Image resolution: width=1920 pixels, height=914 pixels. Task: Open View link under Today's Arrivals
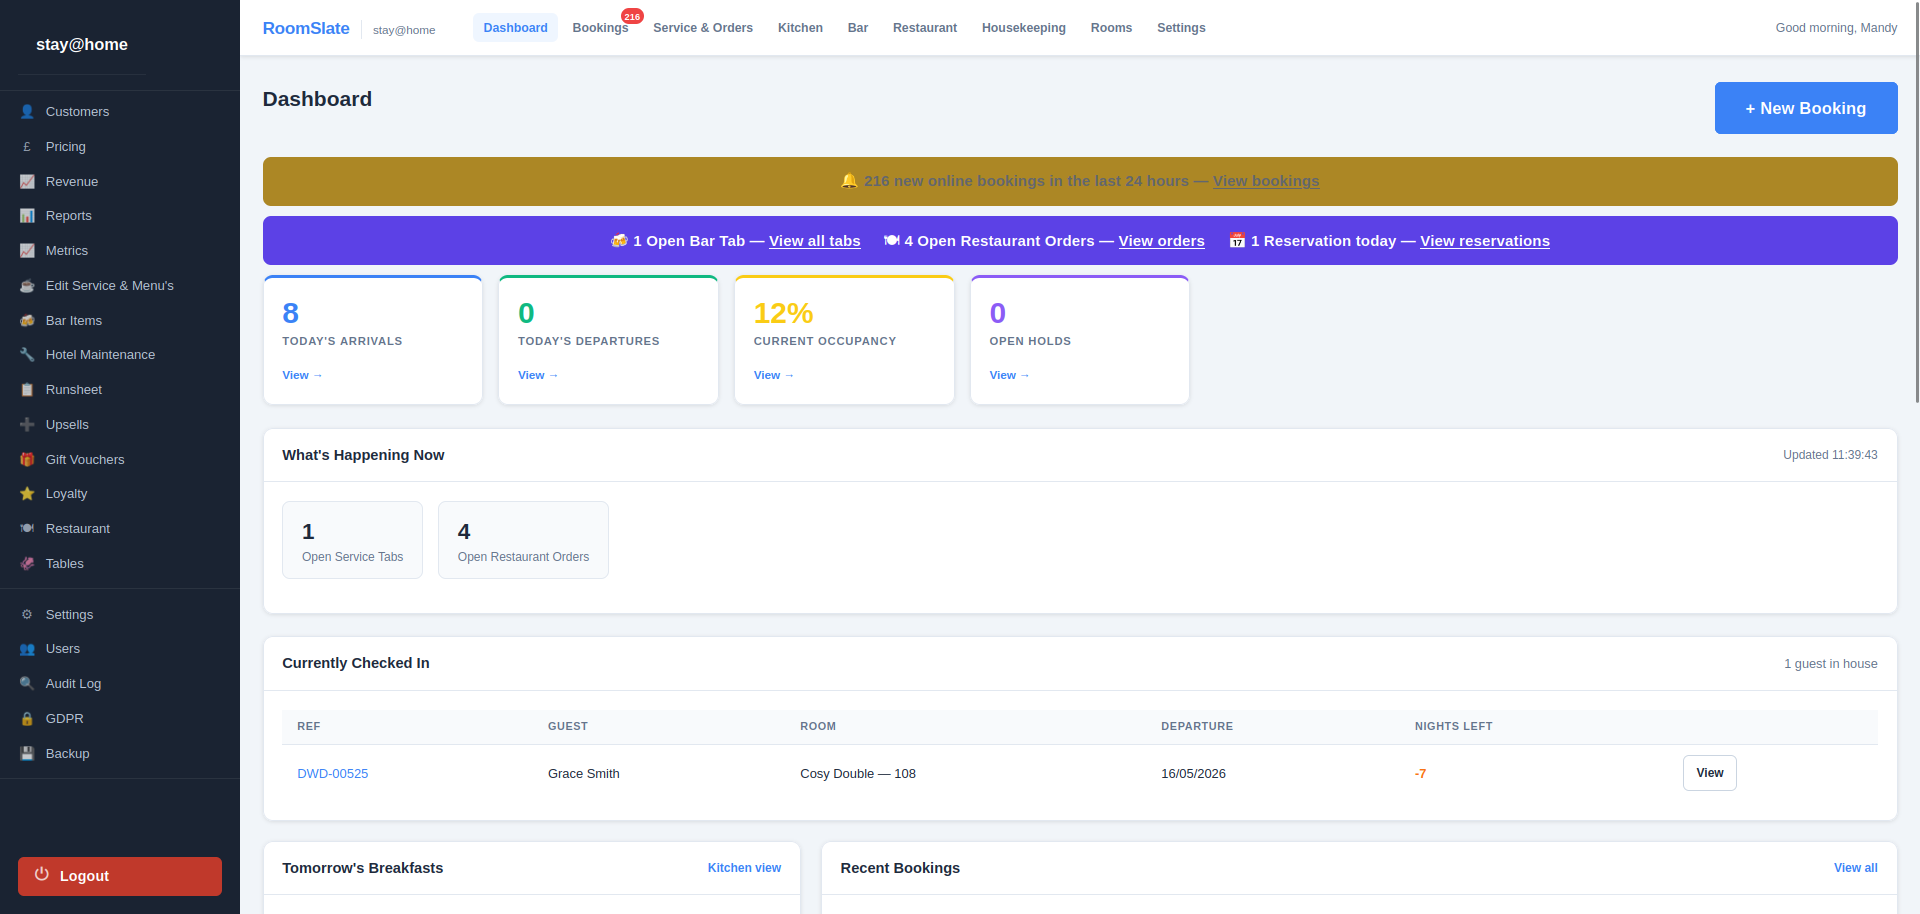click(302, 375)
